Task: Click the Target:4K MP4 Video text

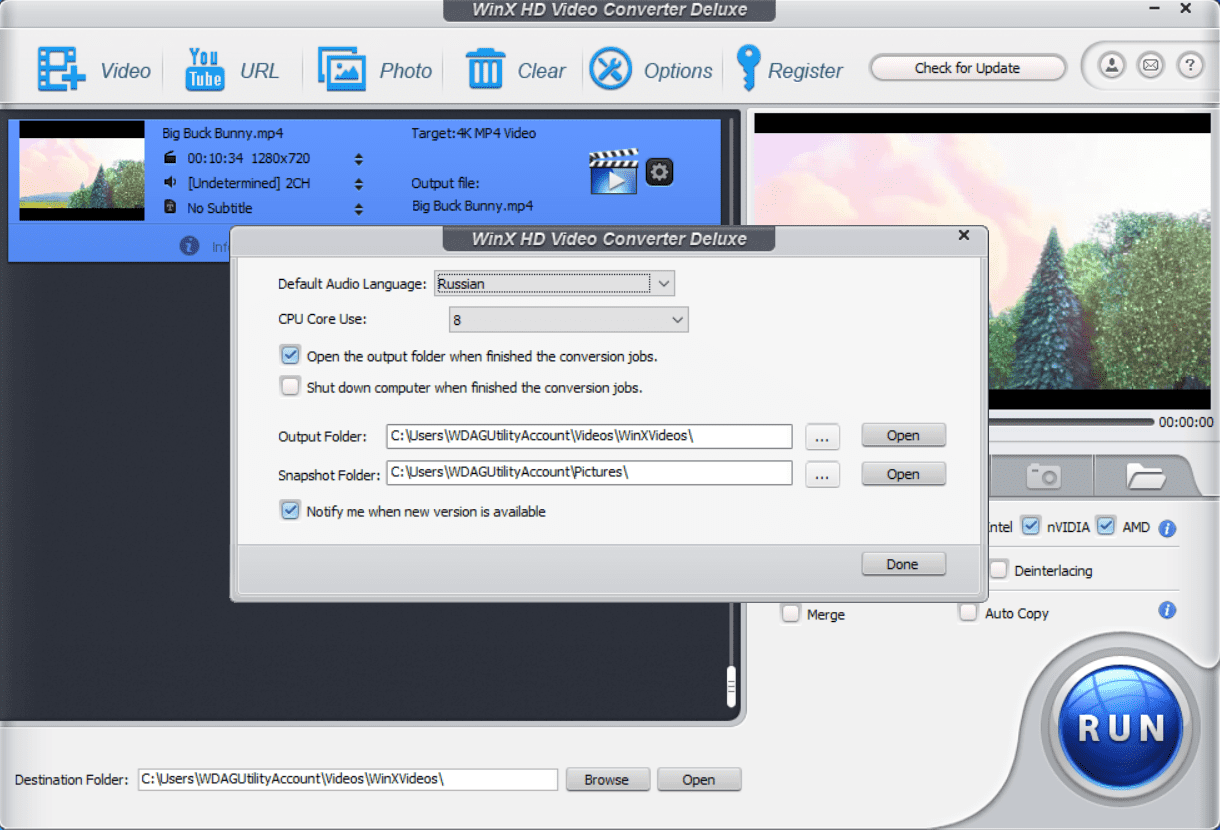Action: coord(474,133)
